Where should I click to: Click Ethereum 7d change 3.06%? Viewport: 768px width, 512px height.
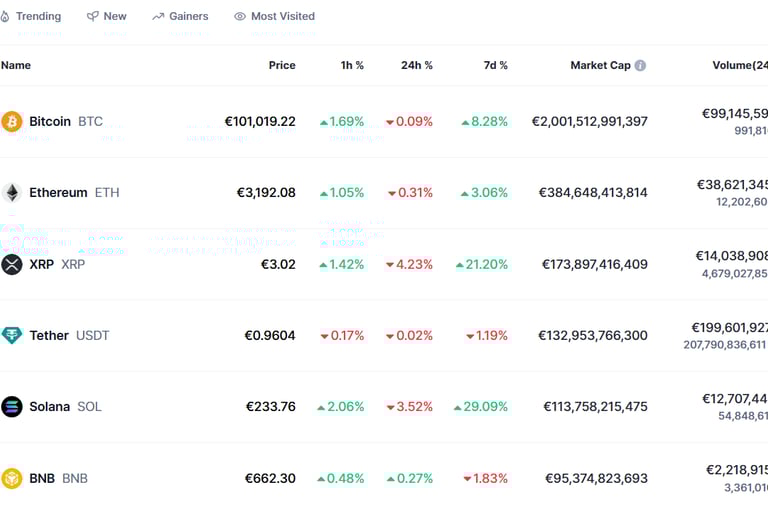(484, 193)
